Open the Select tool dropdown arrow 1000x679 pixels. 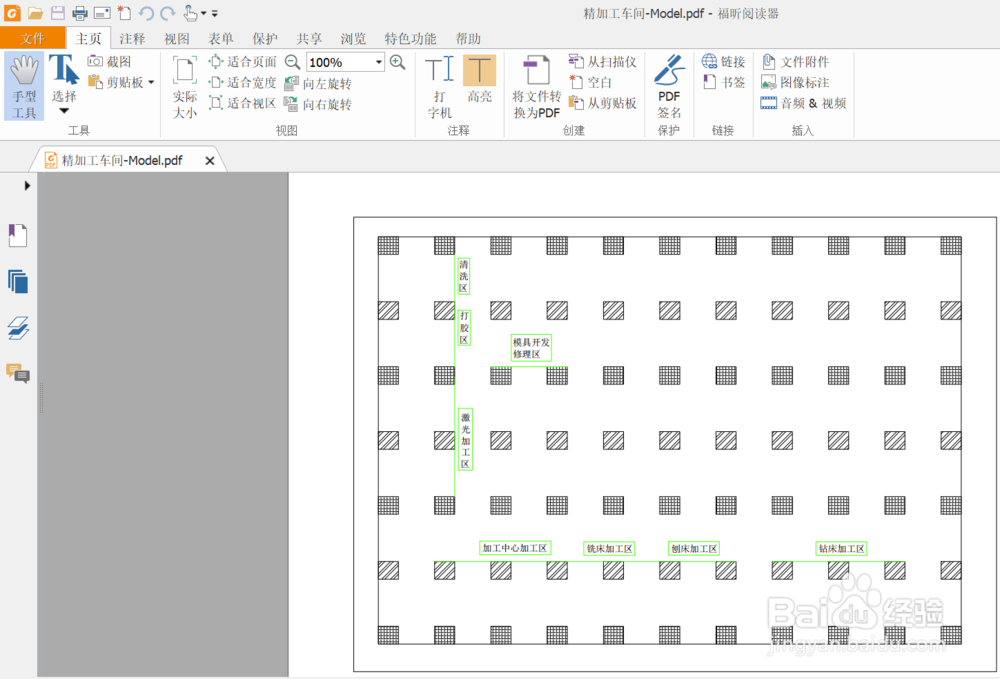pyautogui.click(x=64, y=111)
